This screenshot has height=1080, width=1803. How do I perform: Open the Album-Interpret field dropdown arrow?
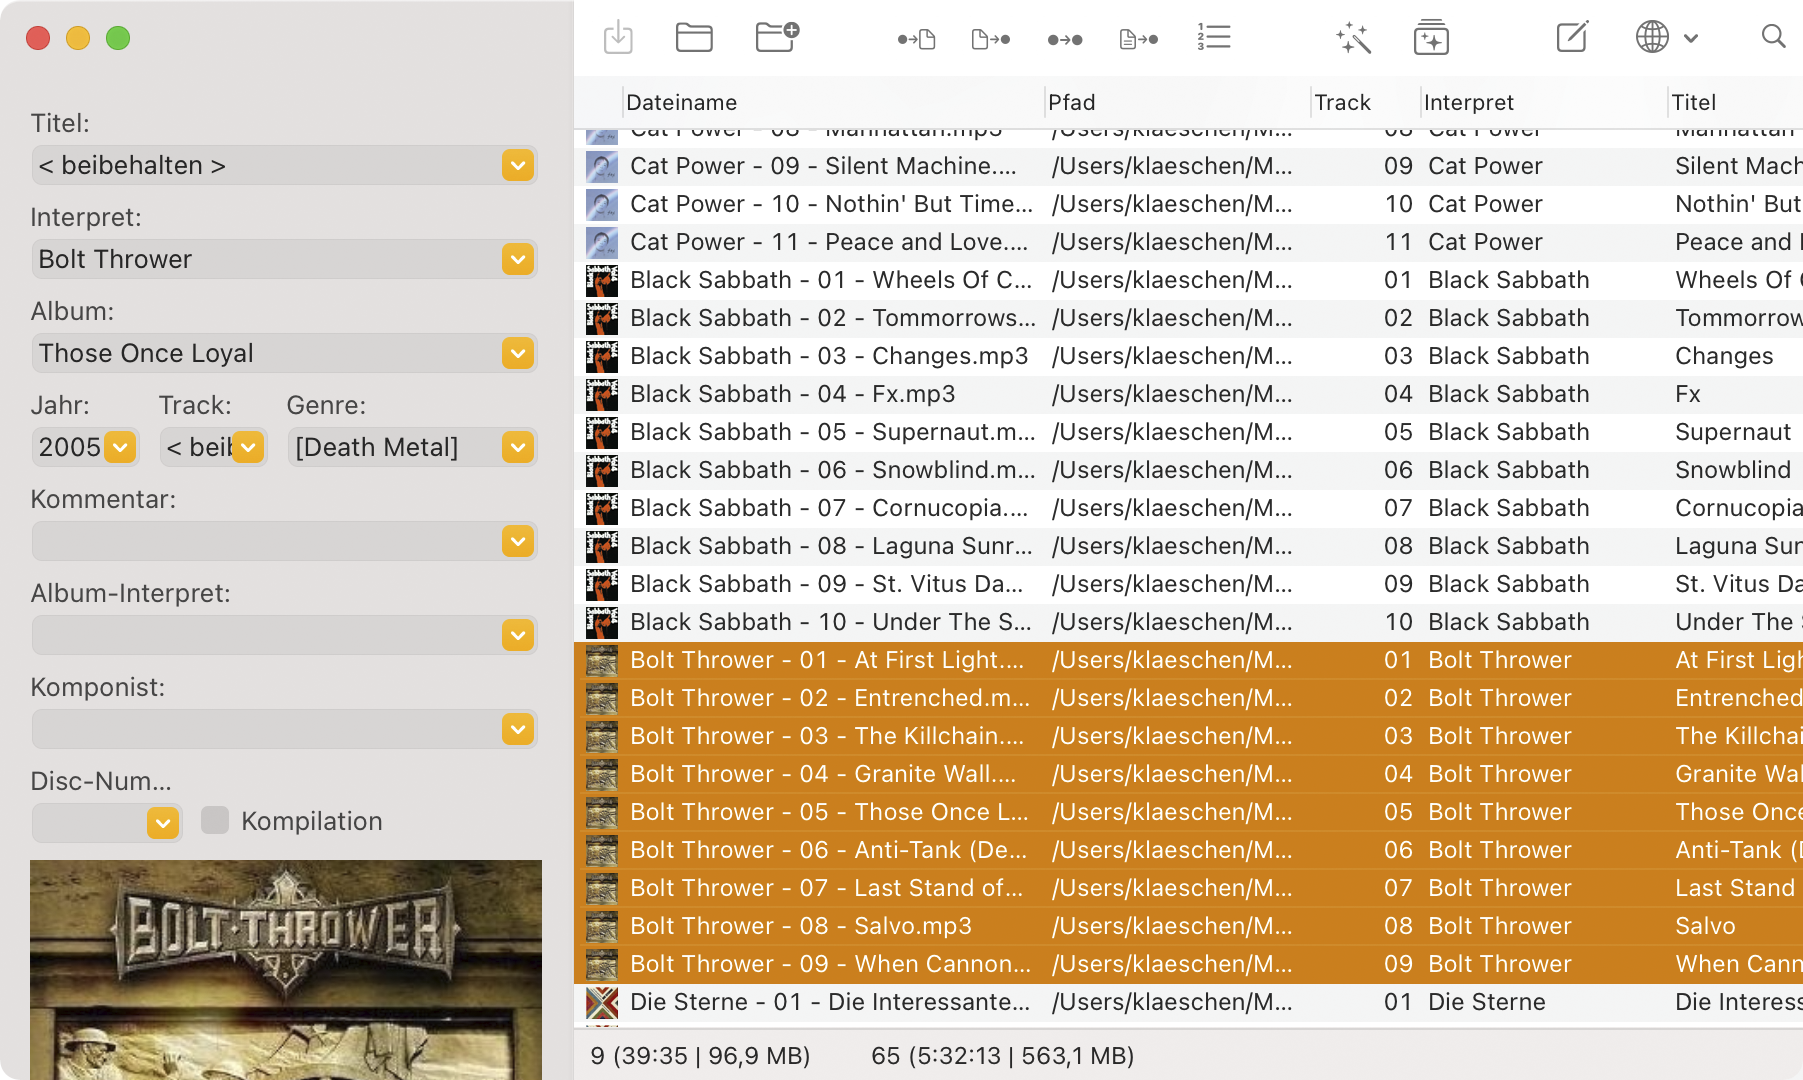pyautogui.click(x=518, y=635)
